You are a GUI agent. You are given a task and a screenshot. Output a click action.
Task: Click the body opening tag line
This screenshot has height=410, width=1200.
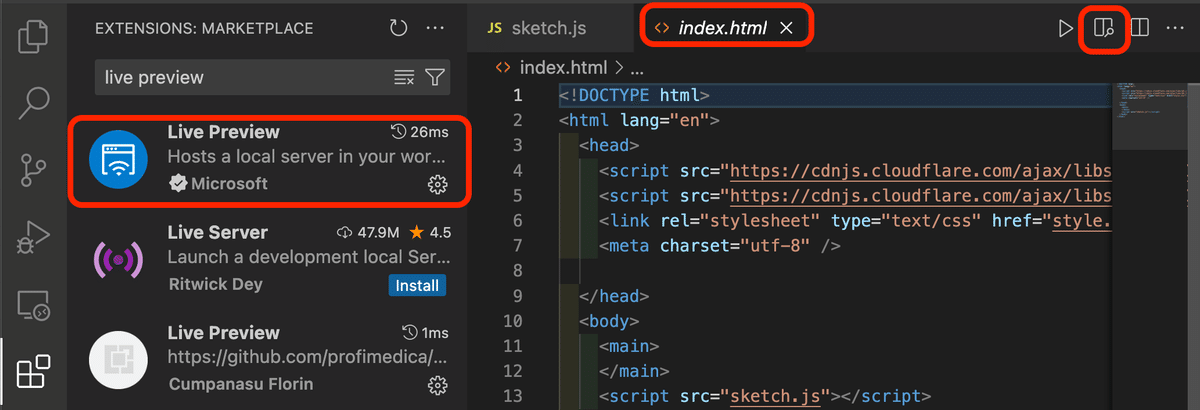pyautogui.click(x=607, y=321)
